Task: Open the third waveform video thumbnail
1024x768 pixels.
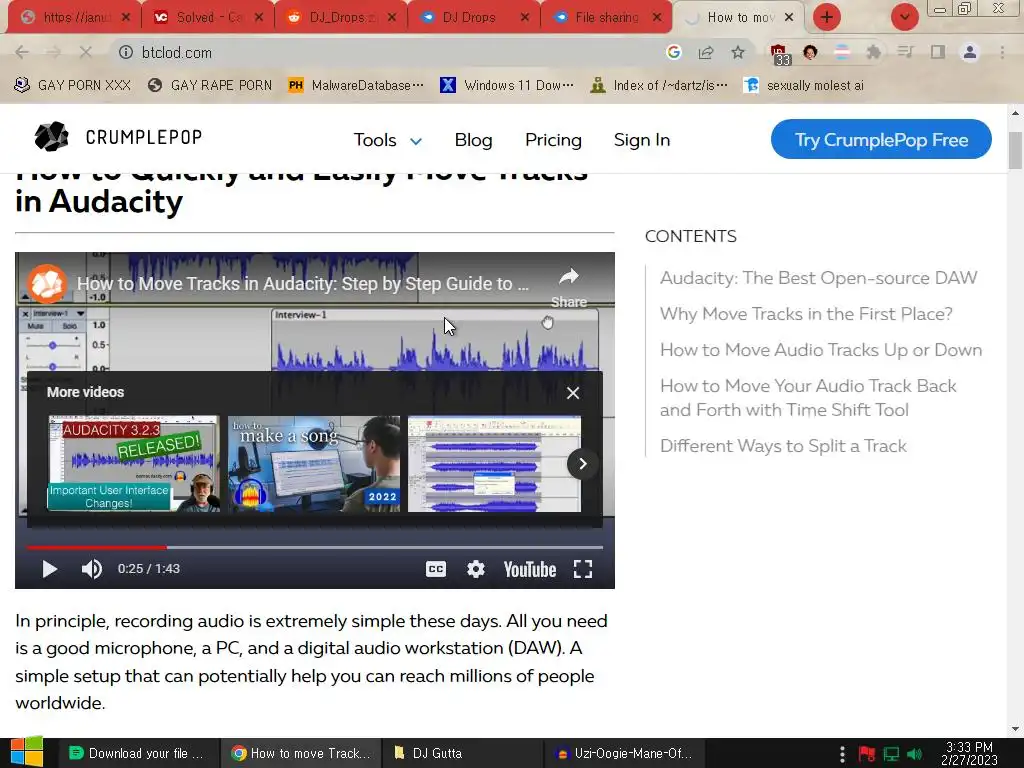Action: pyautogui.click(x=494, y=464)
